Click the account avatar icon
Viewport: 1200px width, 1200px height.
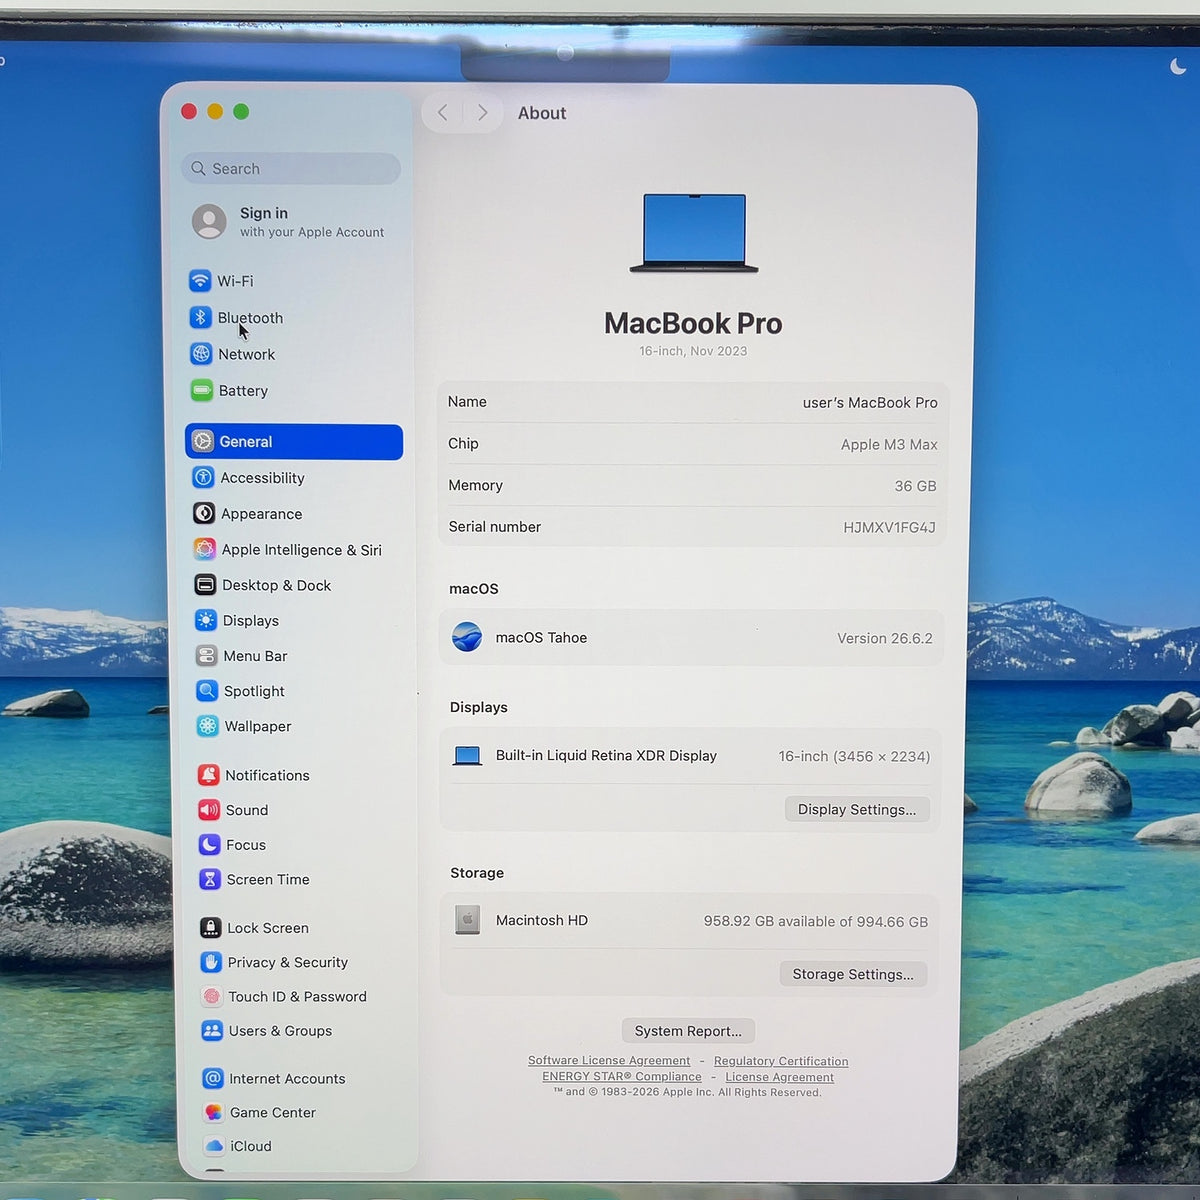(x=209, y=222)
